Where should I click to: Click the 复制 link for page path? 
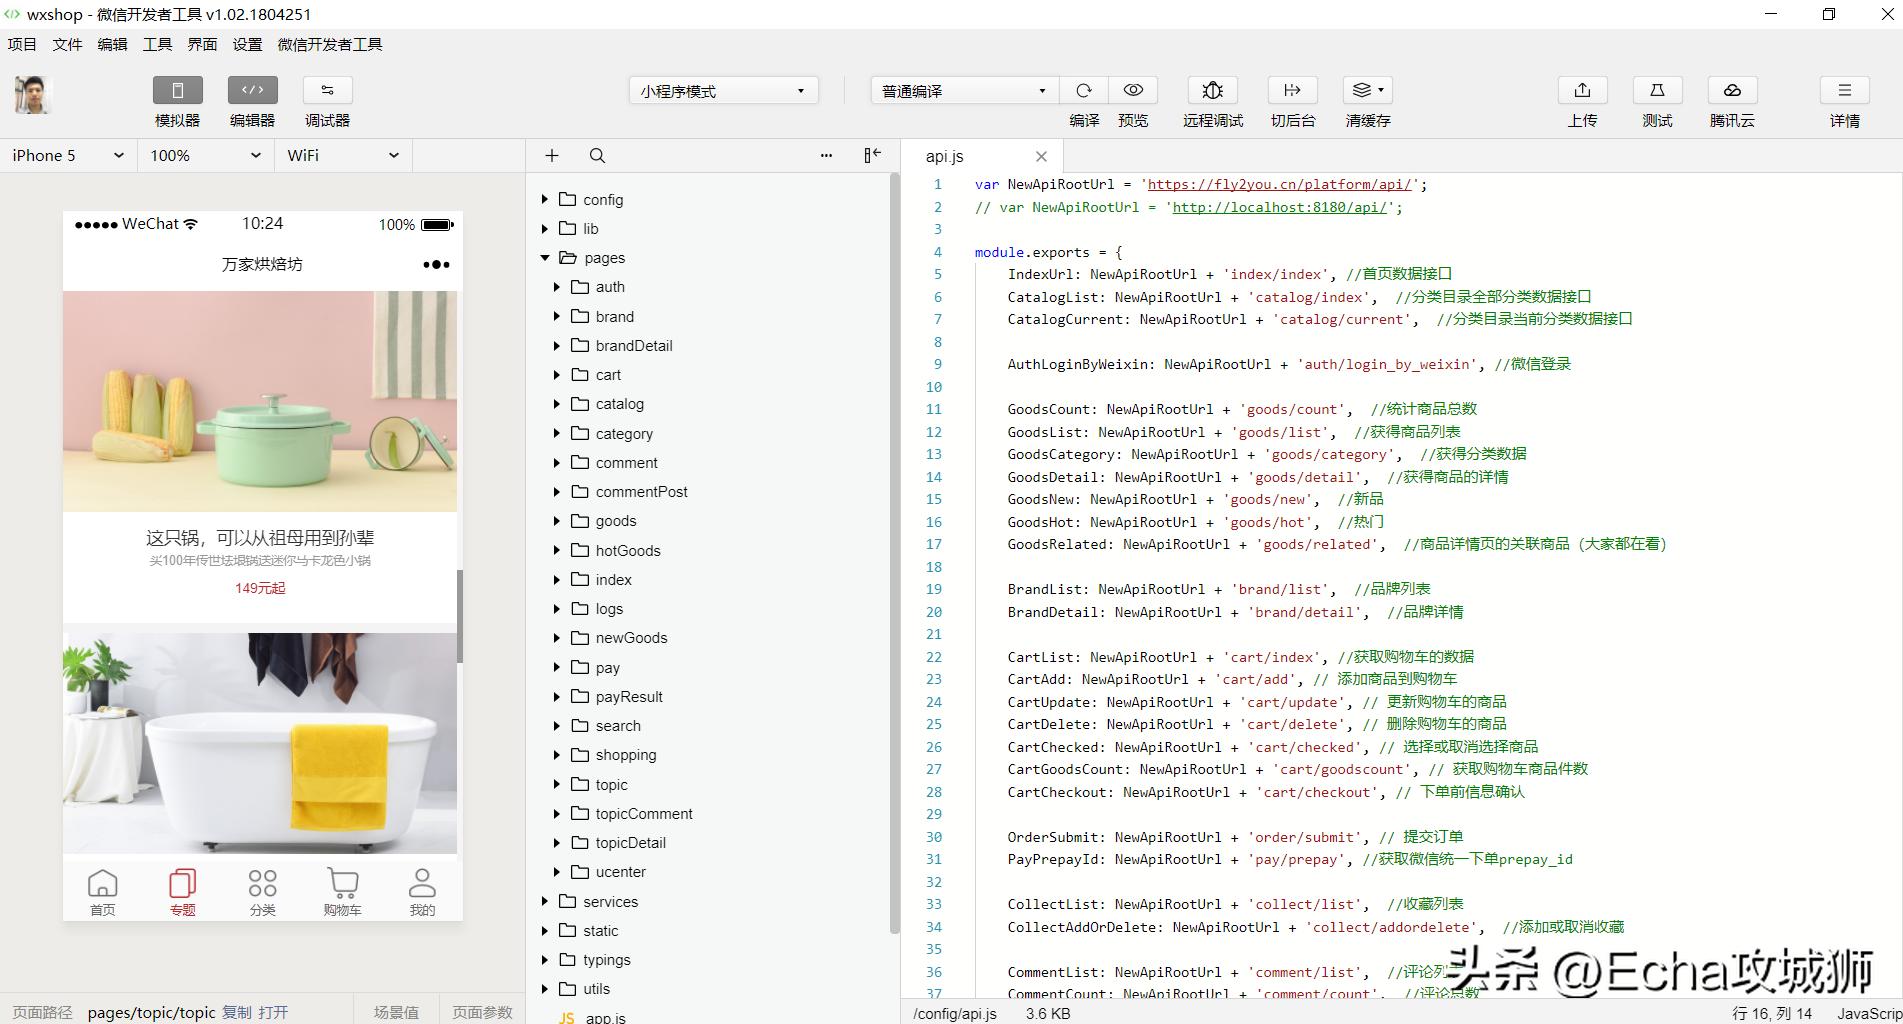pos(237,1012)
